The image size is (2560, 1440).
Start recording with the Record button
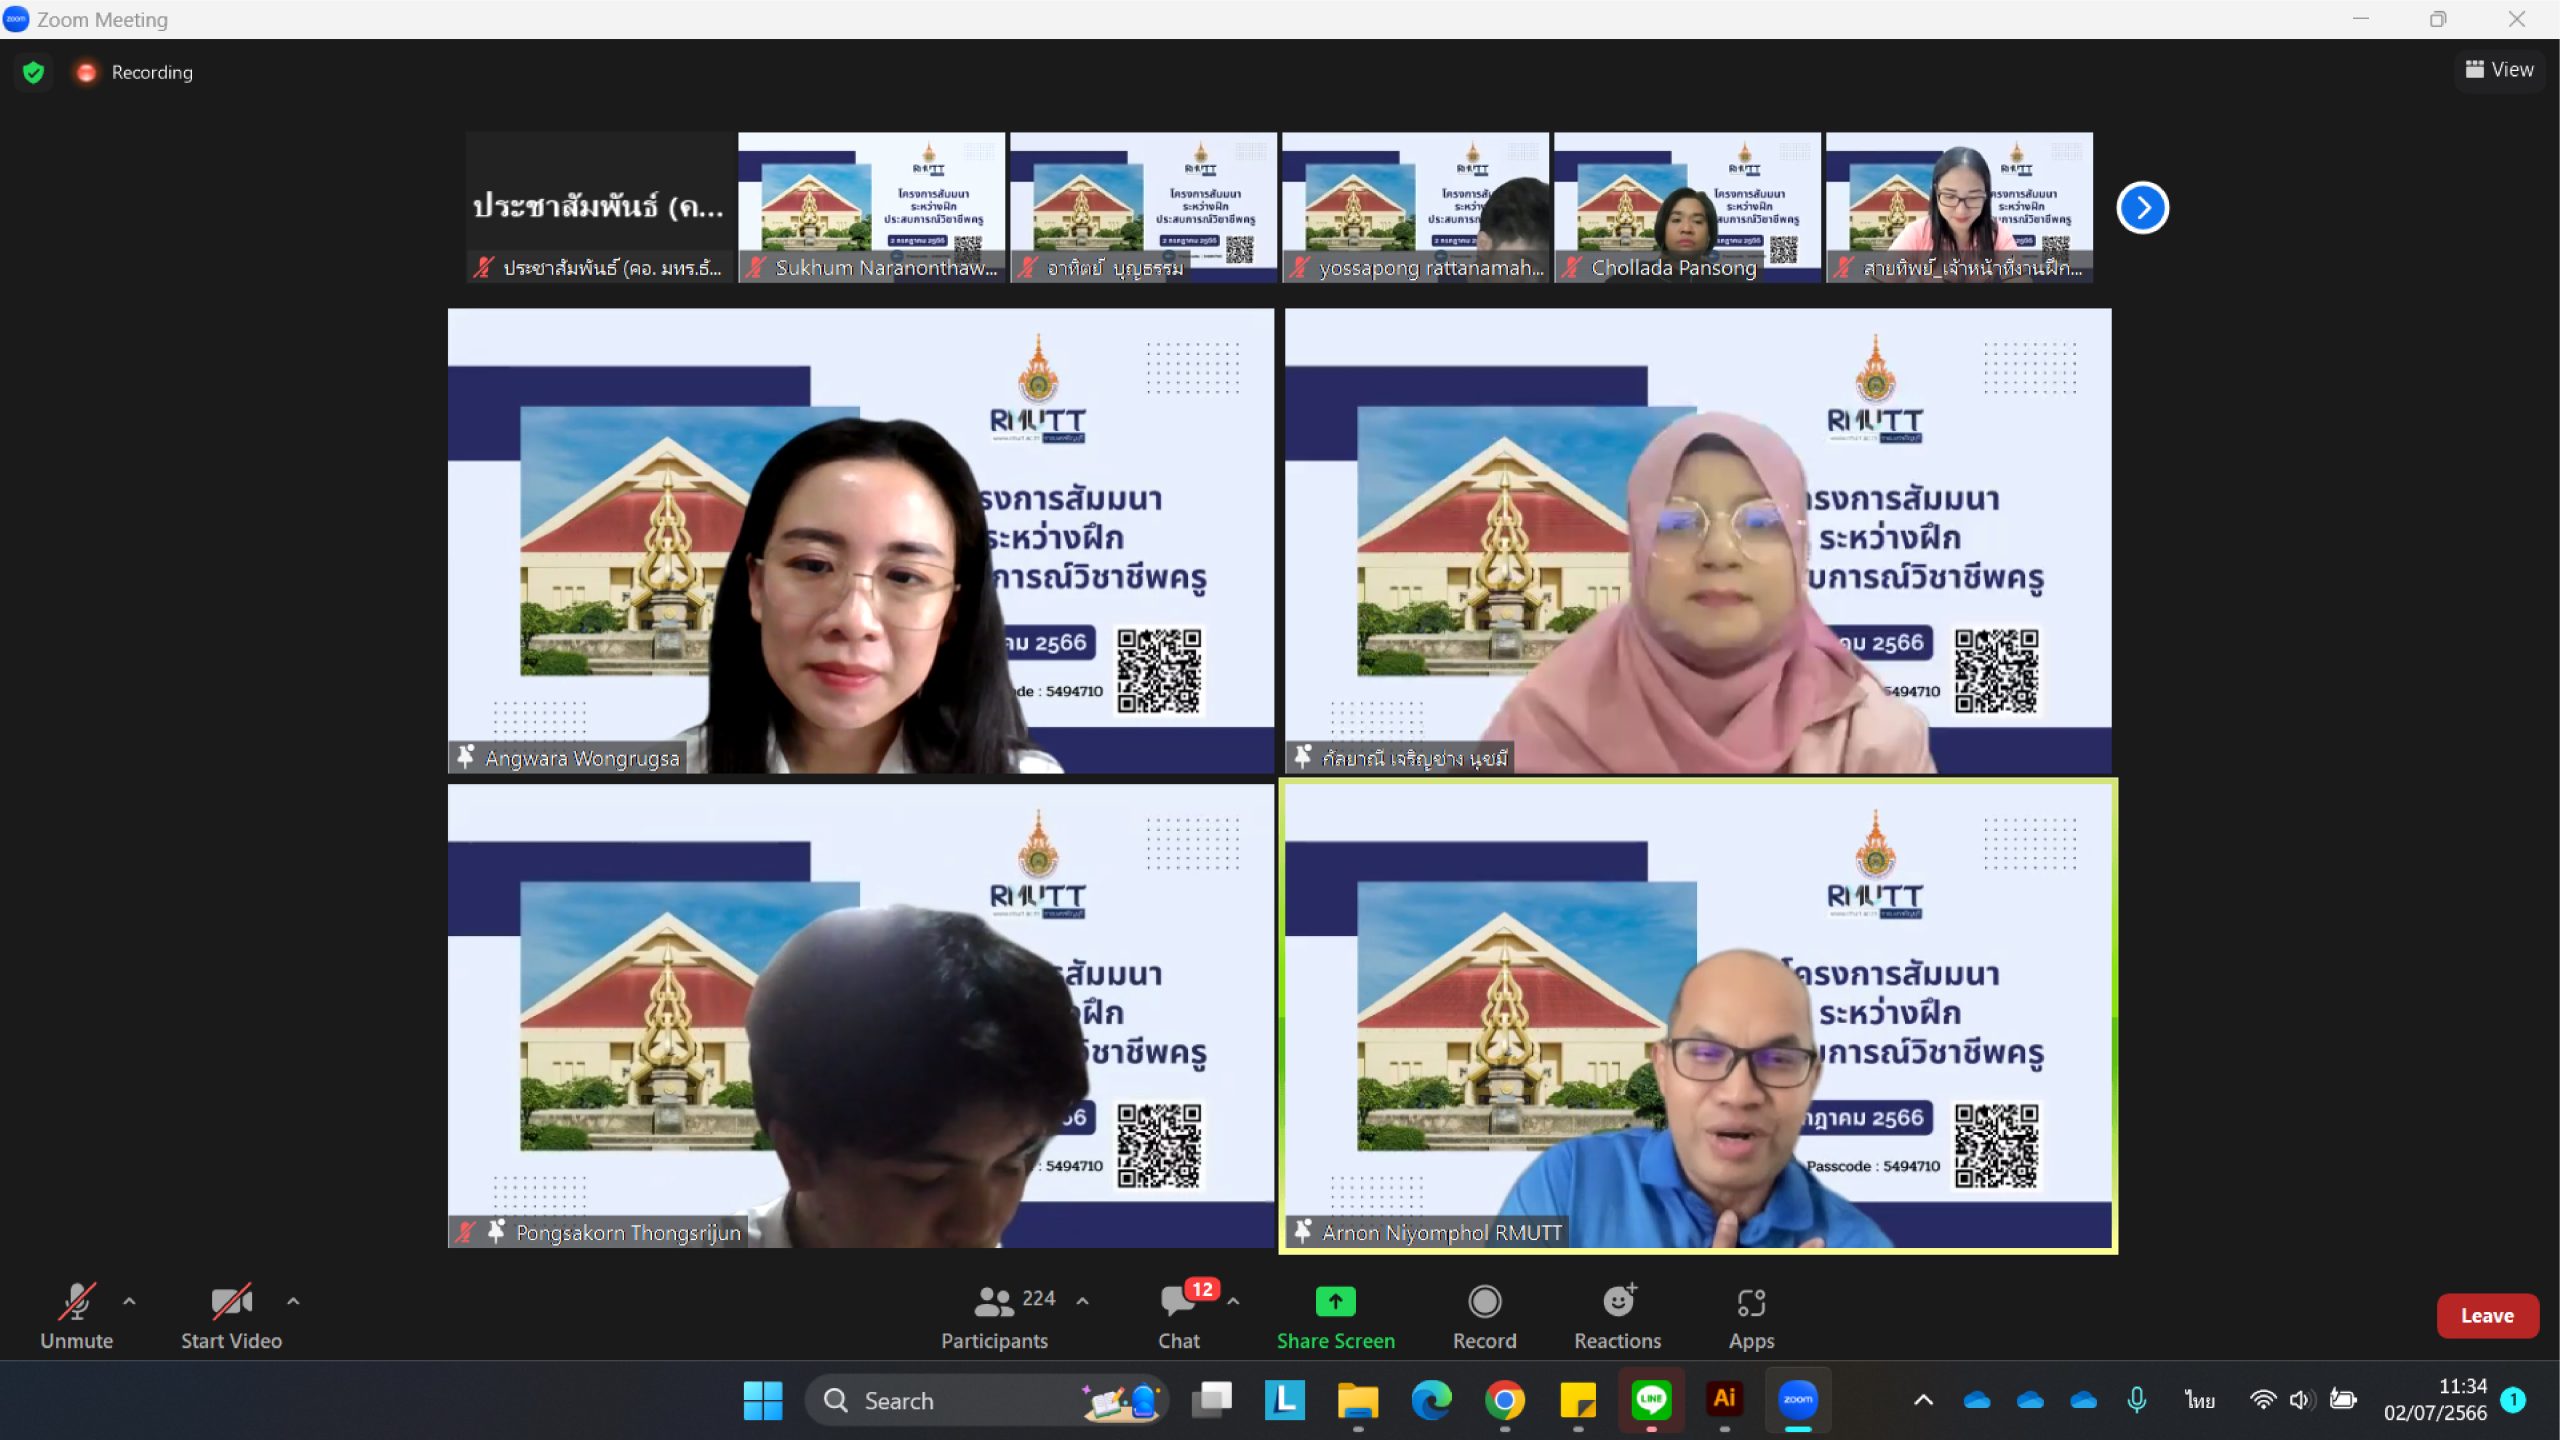click(1484, 1317)
